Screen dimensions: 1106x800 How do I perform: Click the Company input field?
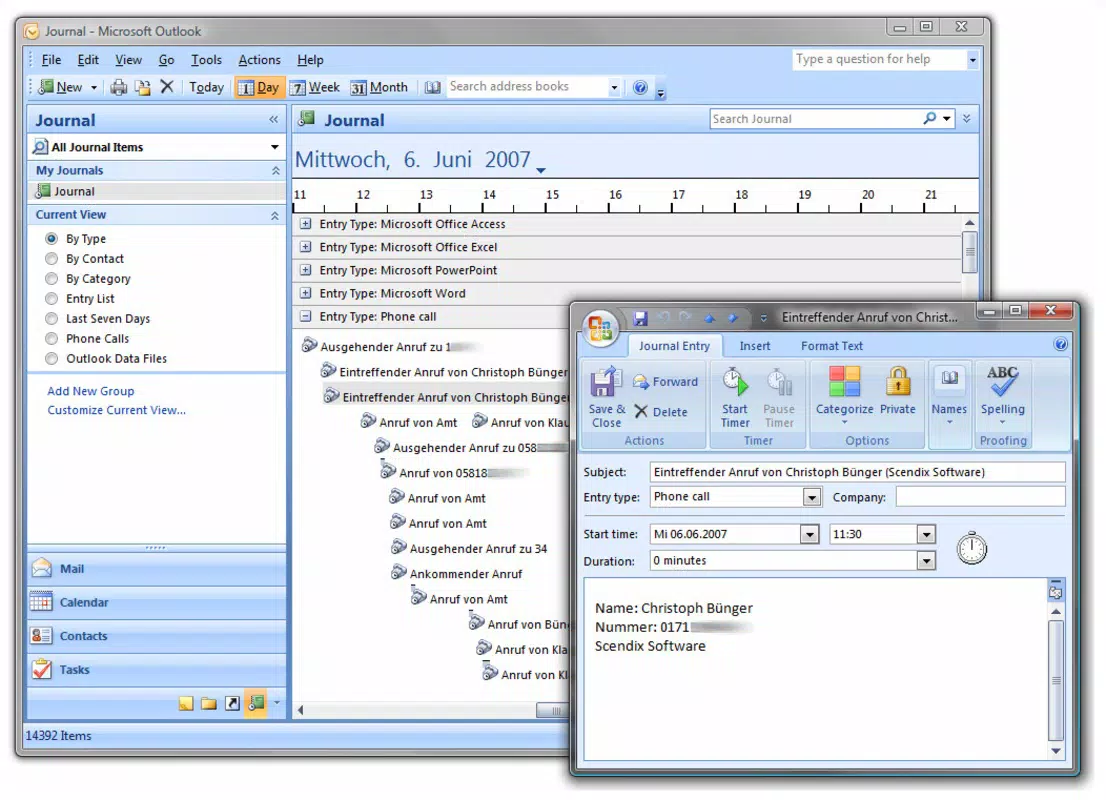tap(980, 497)
